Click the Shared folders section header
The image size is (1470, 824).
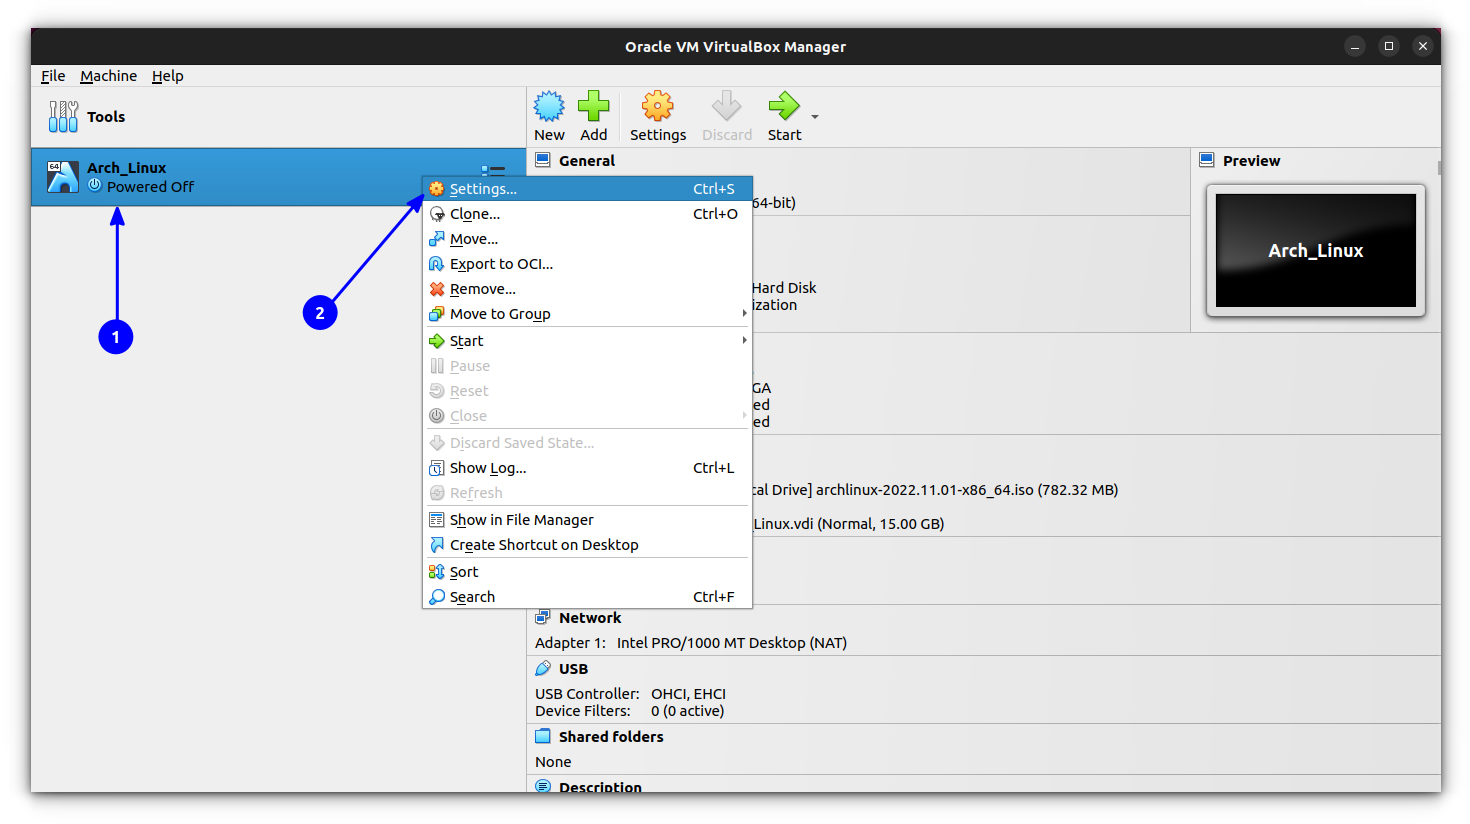tap(611, 737)
